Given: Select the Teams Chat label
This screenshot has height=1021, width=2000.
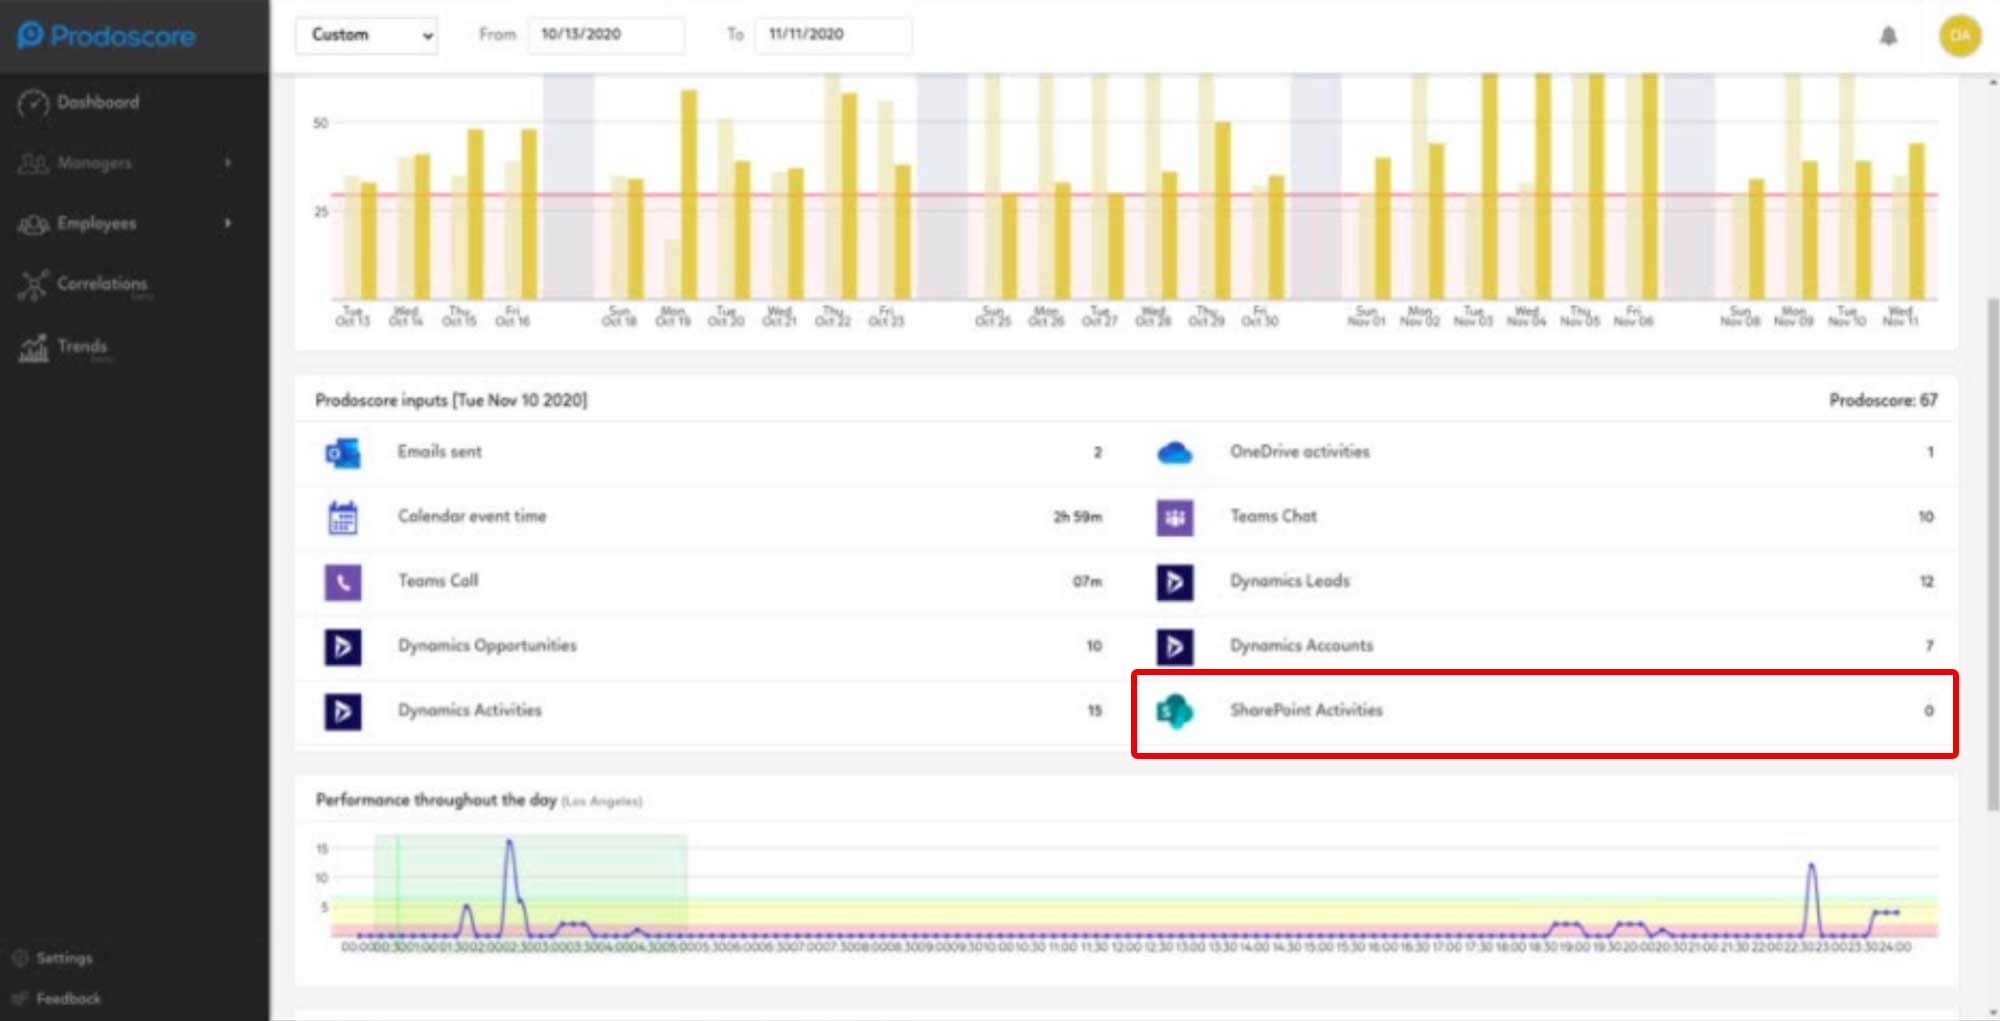Looking at the screenshot, I should coord(1273,516).
